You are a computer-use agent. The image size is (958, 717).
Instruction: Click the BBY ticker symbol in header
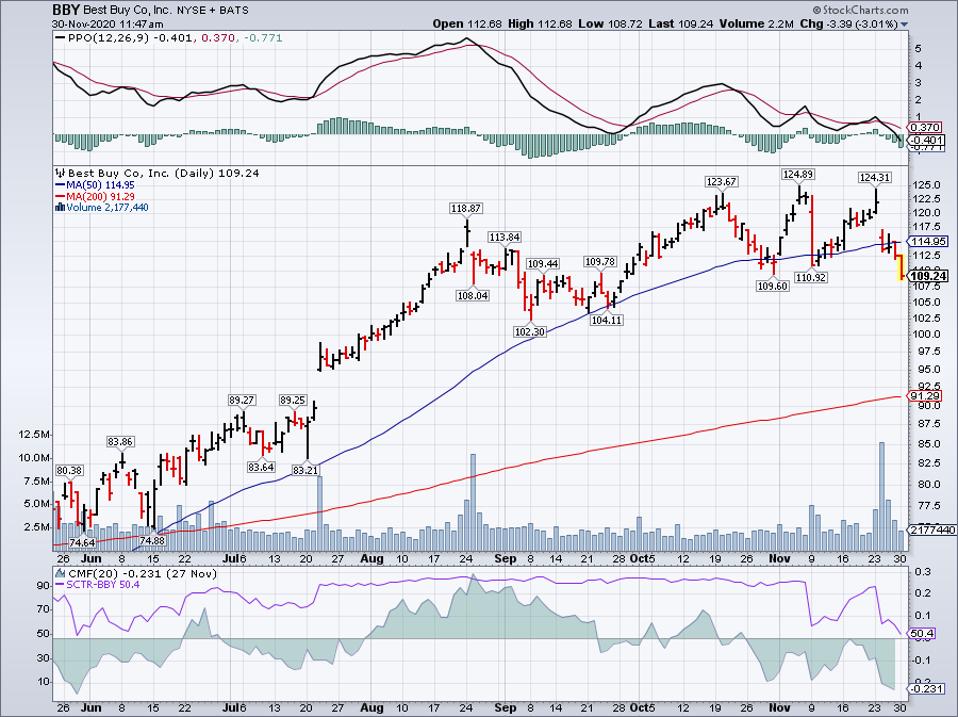click(x=64, y=10)
